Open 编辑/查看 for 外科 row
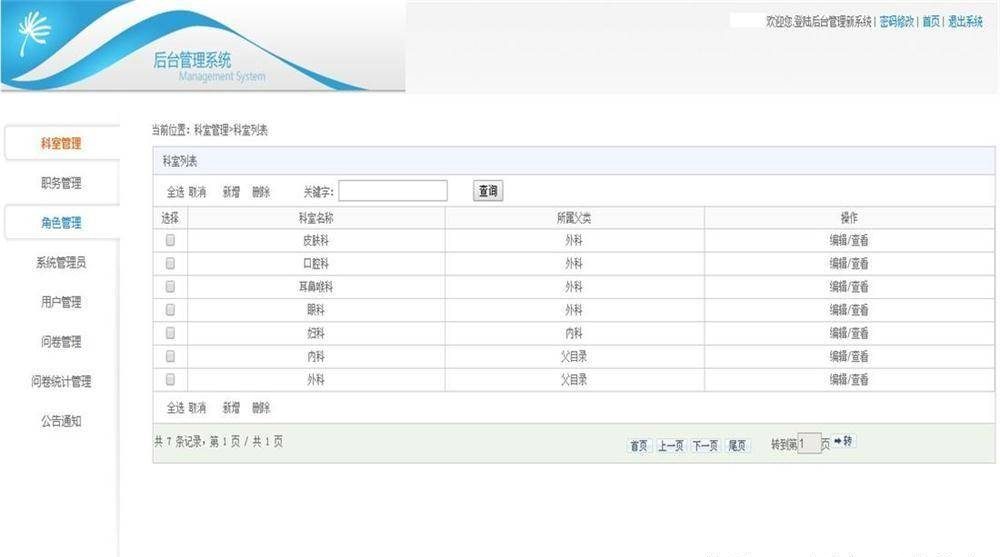The height and width of the screenshot is (557, 1000). (x=849, y=380)
